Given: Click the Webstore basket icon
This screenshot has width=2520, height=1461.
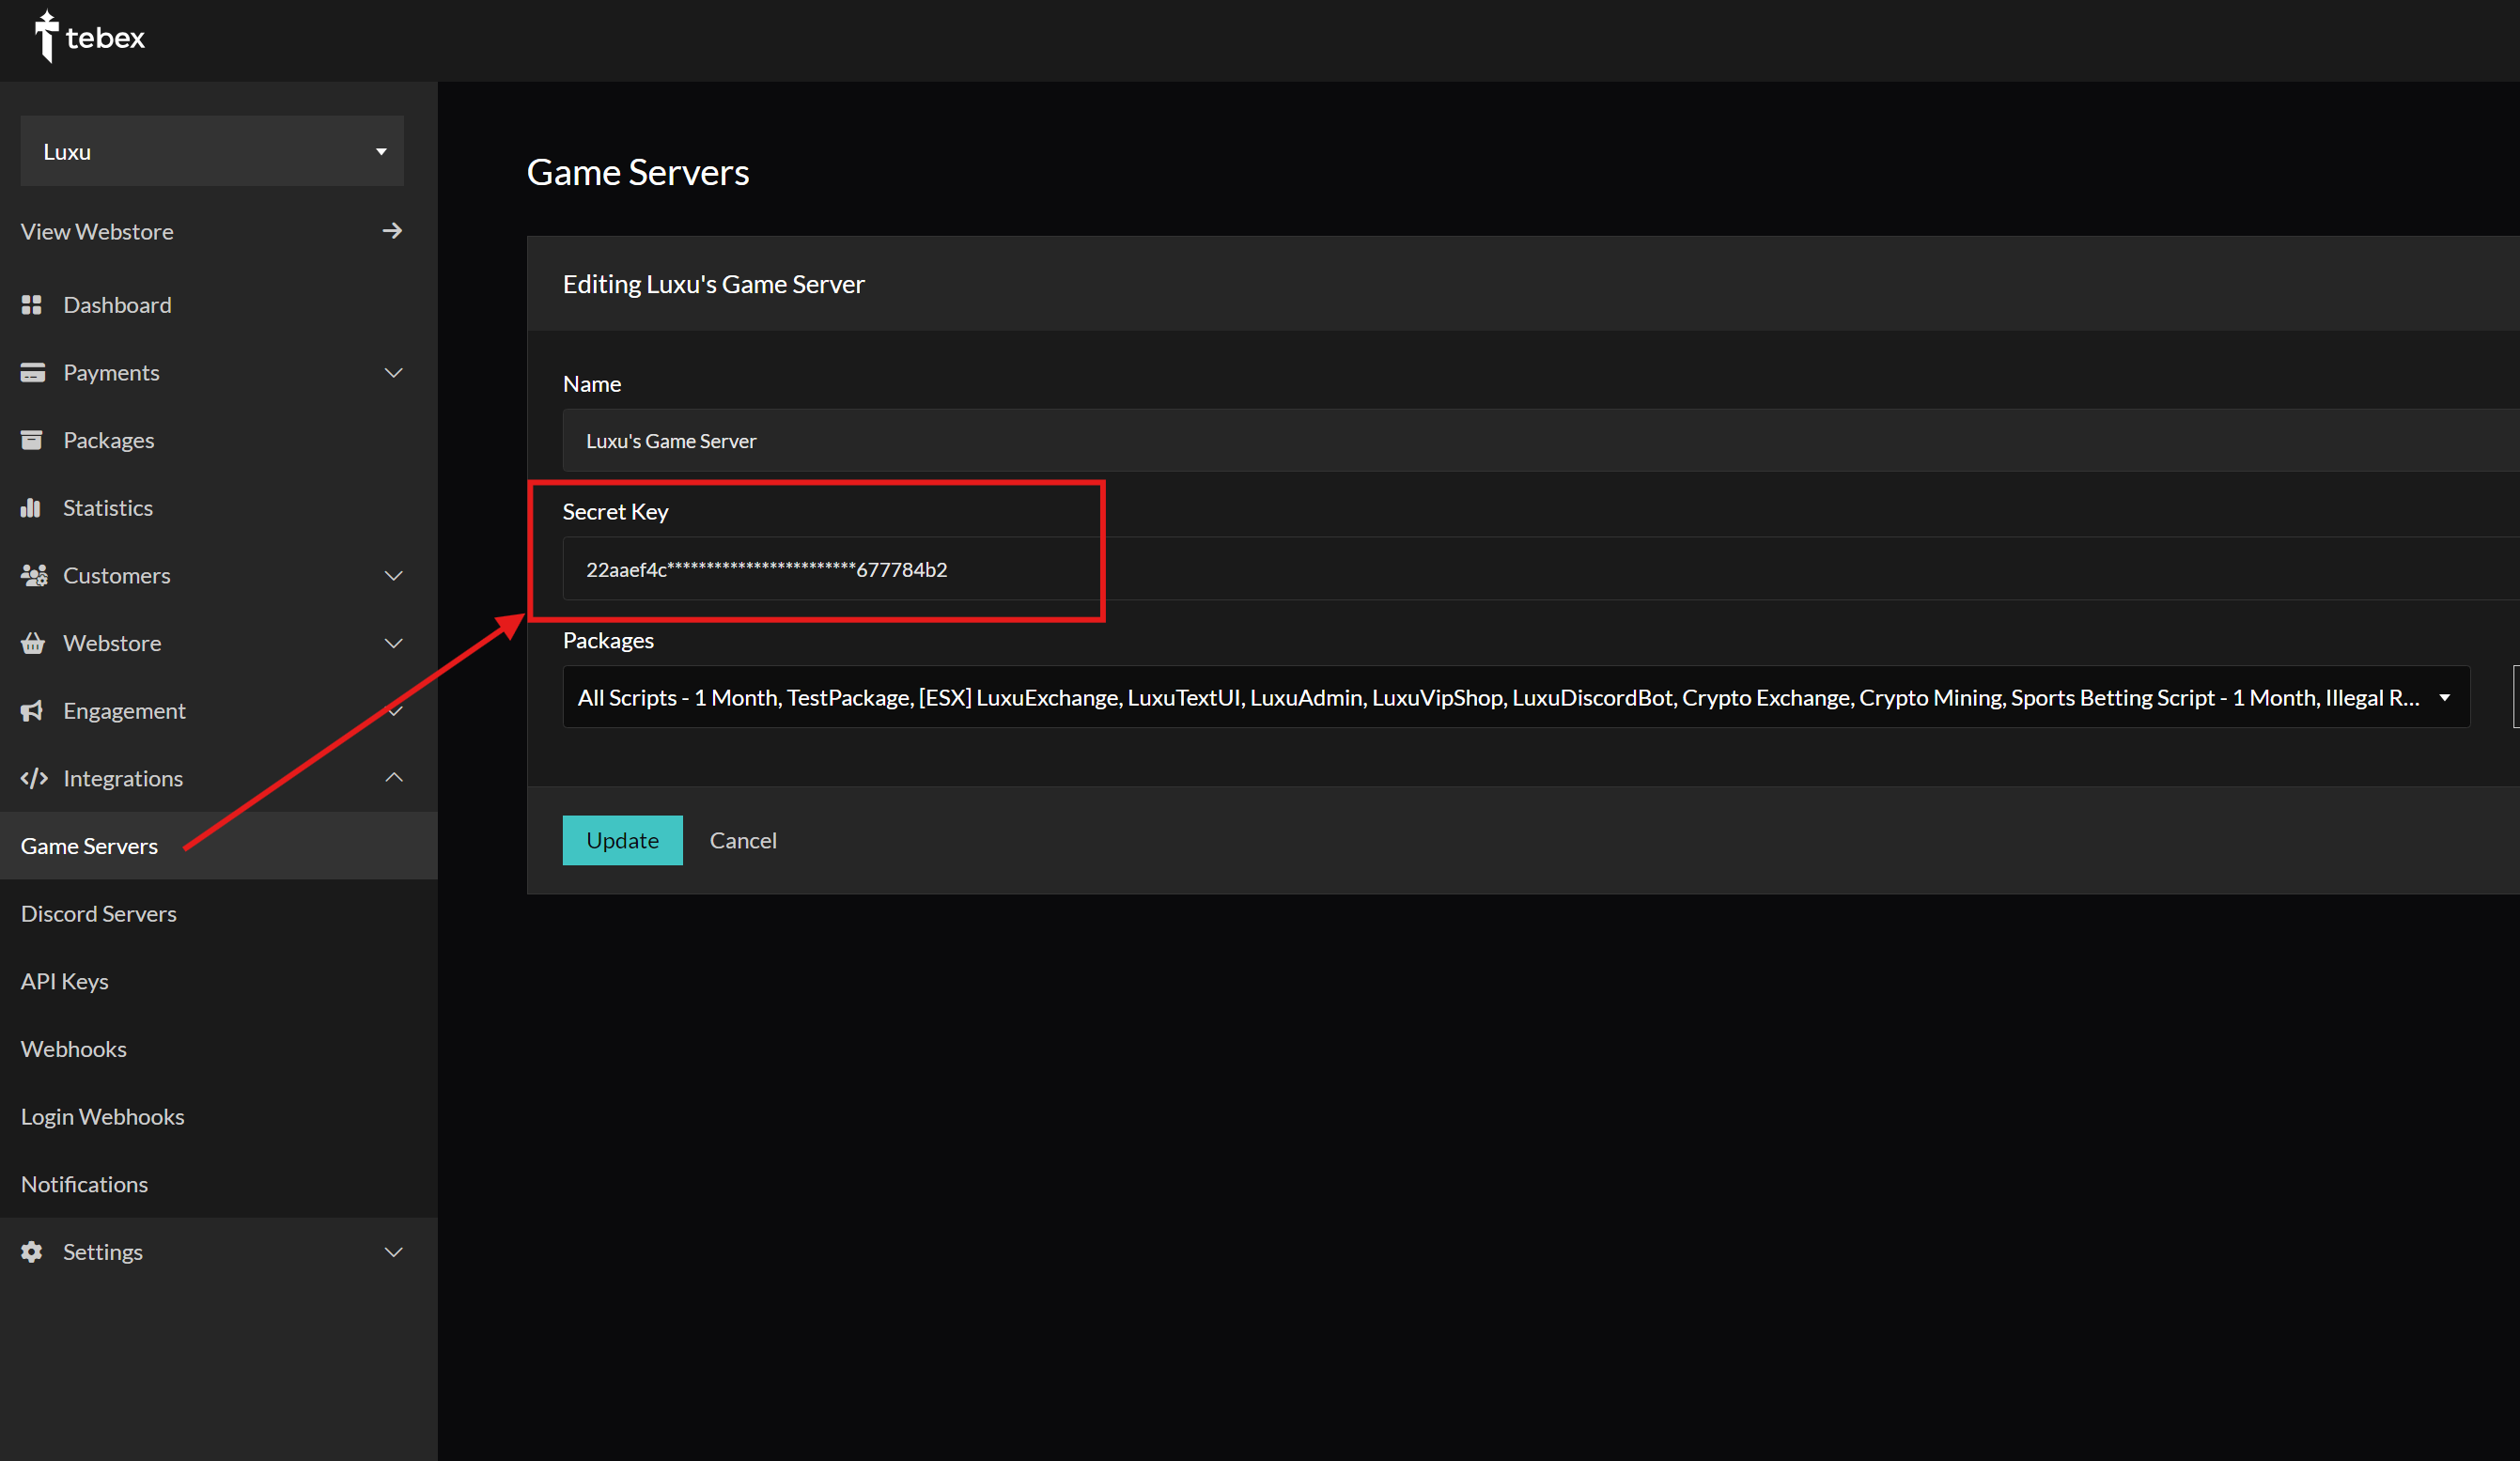Looking at the screenshot, I should pyautogui.click(x=32, y=643).
